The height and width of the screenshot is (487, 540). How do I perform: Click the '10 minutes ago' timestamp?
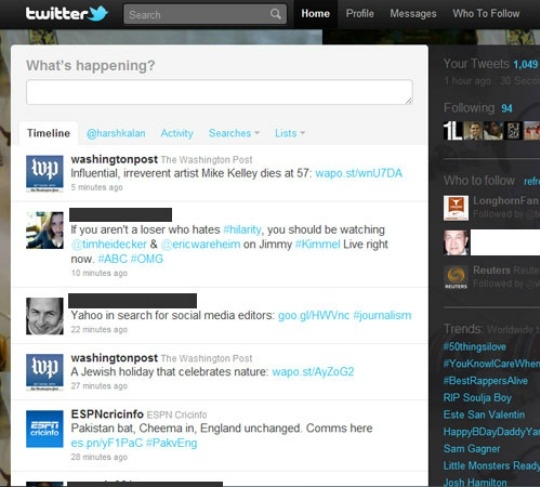[99, 273]
